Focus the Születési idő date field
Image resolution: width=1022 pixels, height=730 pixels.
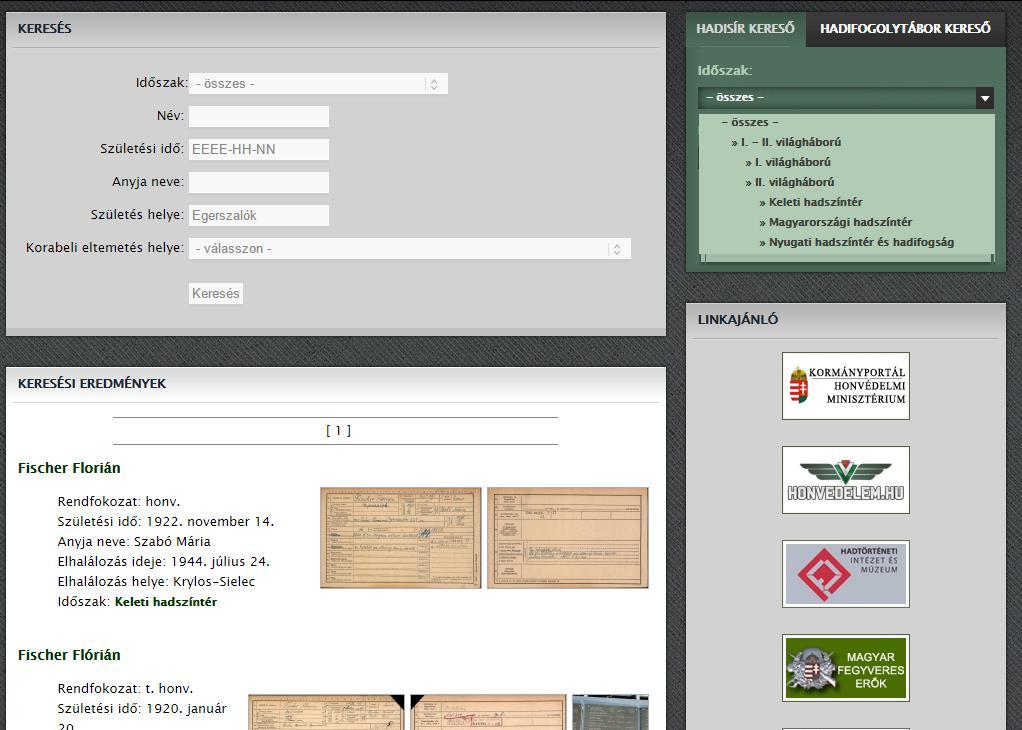tap(259, 149)
